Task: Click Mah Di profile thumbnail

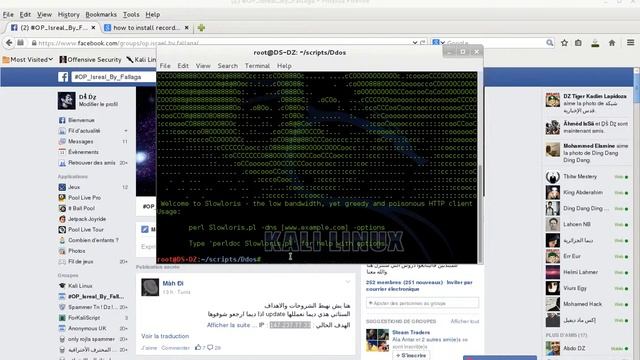Action: pyautogui.click(x=150, y=287)
